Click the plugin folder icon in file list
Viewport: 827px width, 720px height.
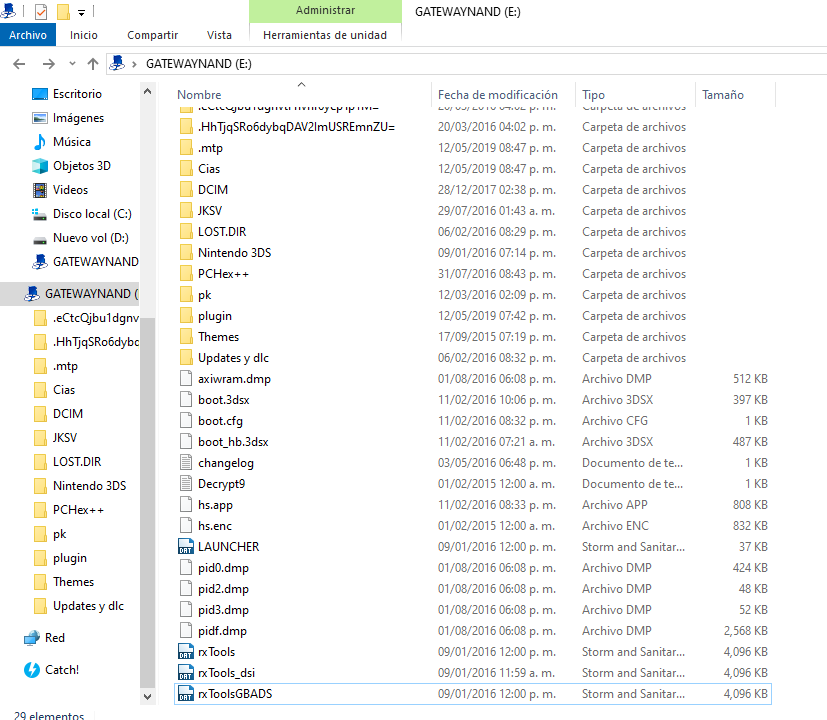pos(186,315)
